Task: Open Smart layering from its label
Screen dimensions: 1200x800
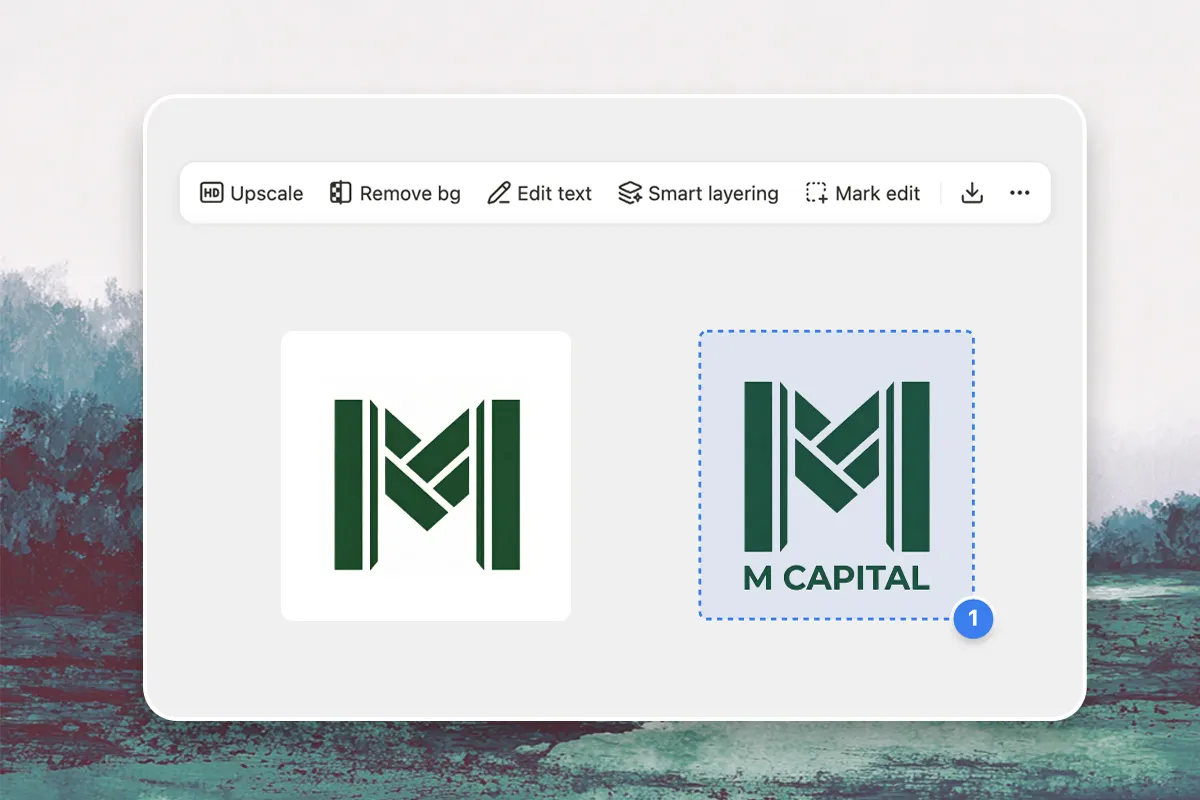Action: tap(713, 193)
